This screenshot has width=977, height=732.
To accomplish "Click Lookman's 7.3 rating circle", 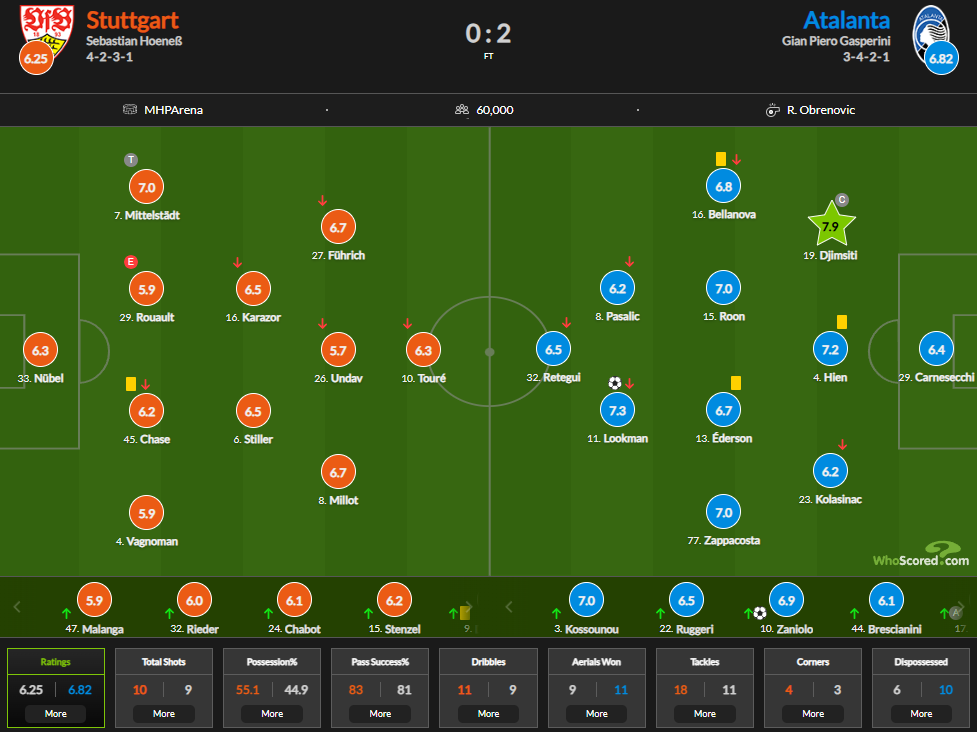I will point(617,411).
